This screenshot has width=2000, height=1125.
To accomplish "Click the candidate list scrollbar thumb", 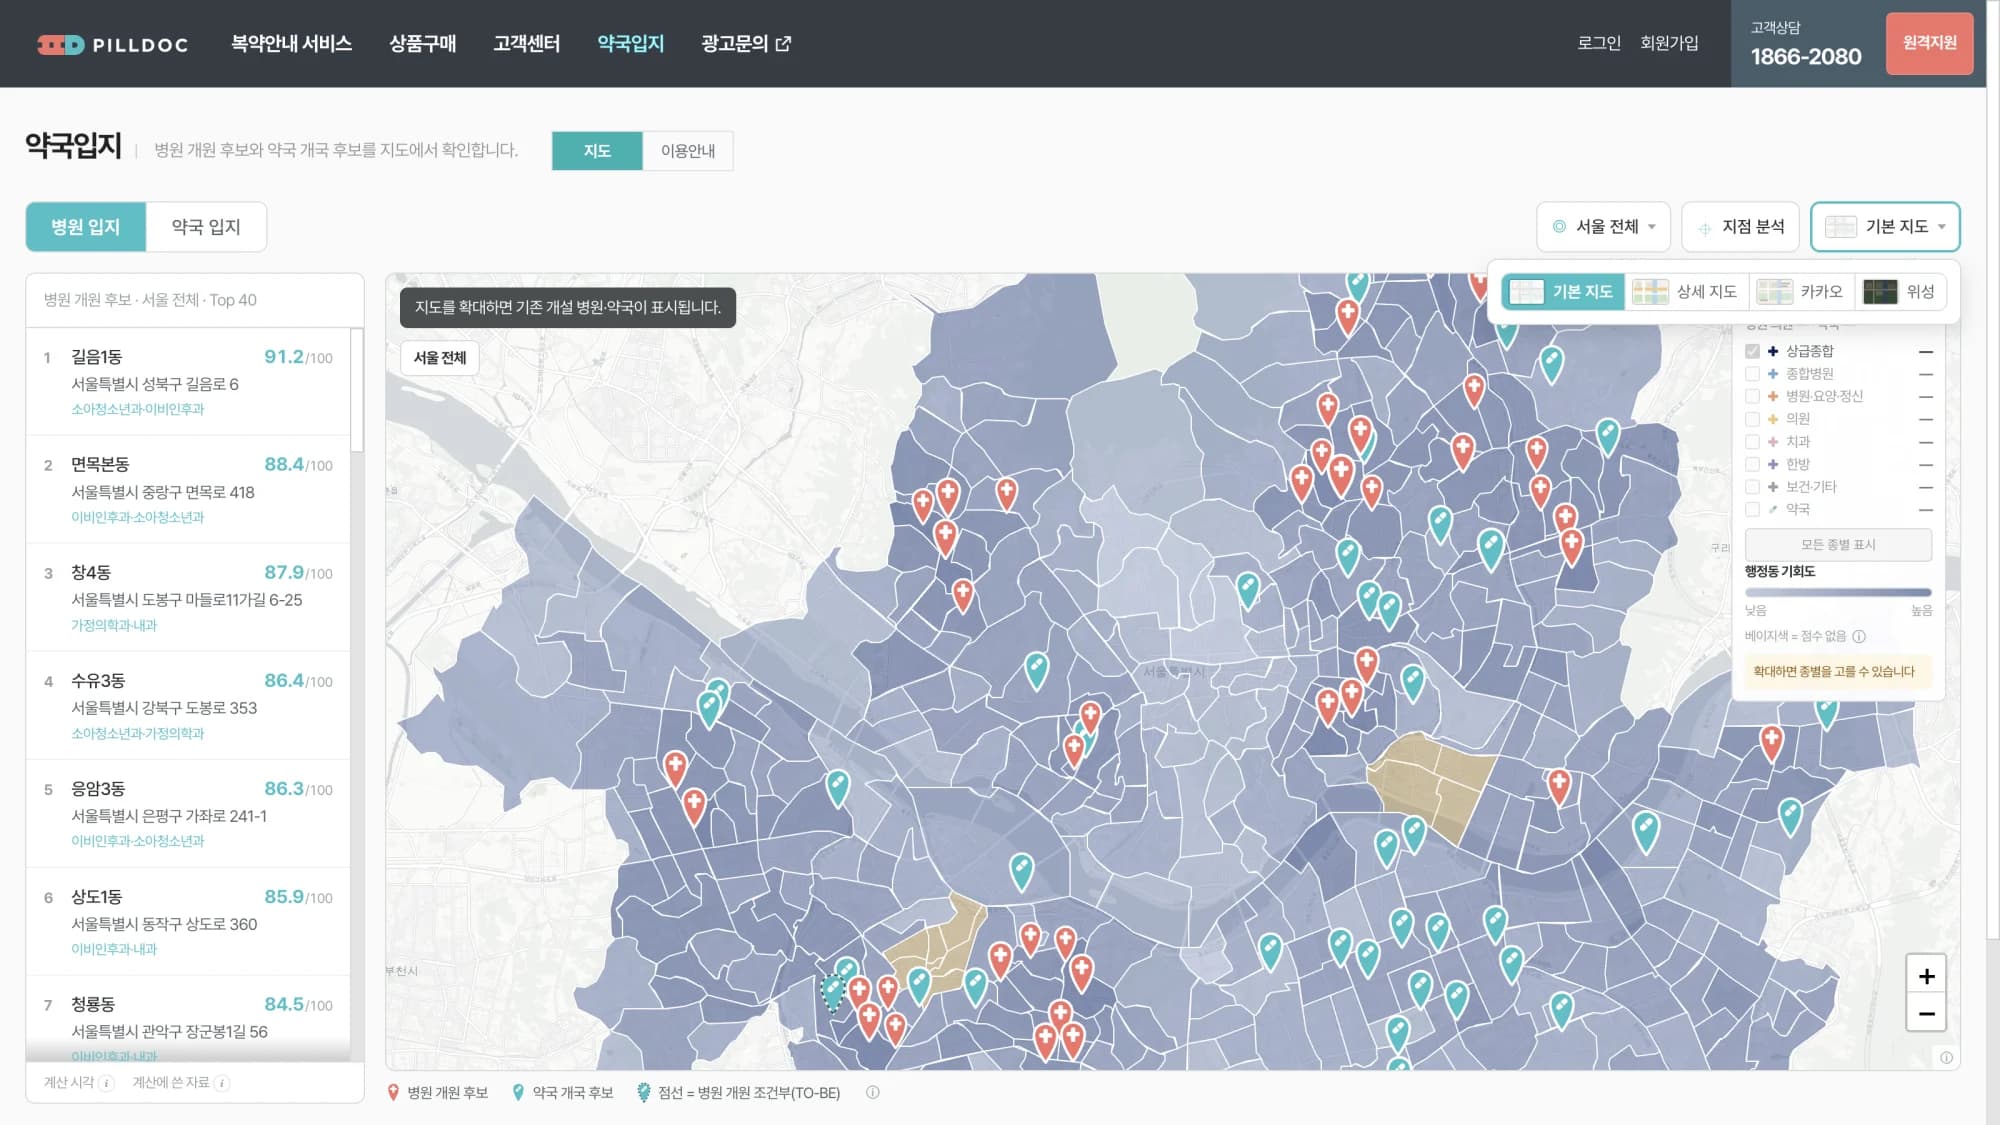I will (357, 390).
